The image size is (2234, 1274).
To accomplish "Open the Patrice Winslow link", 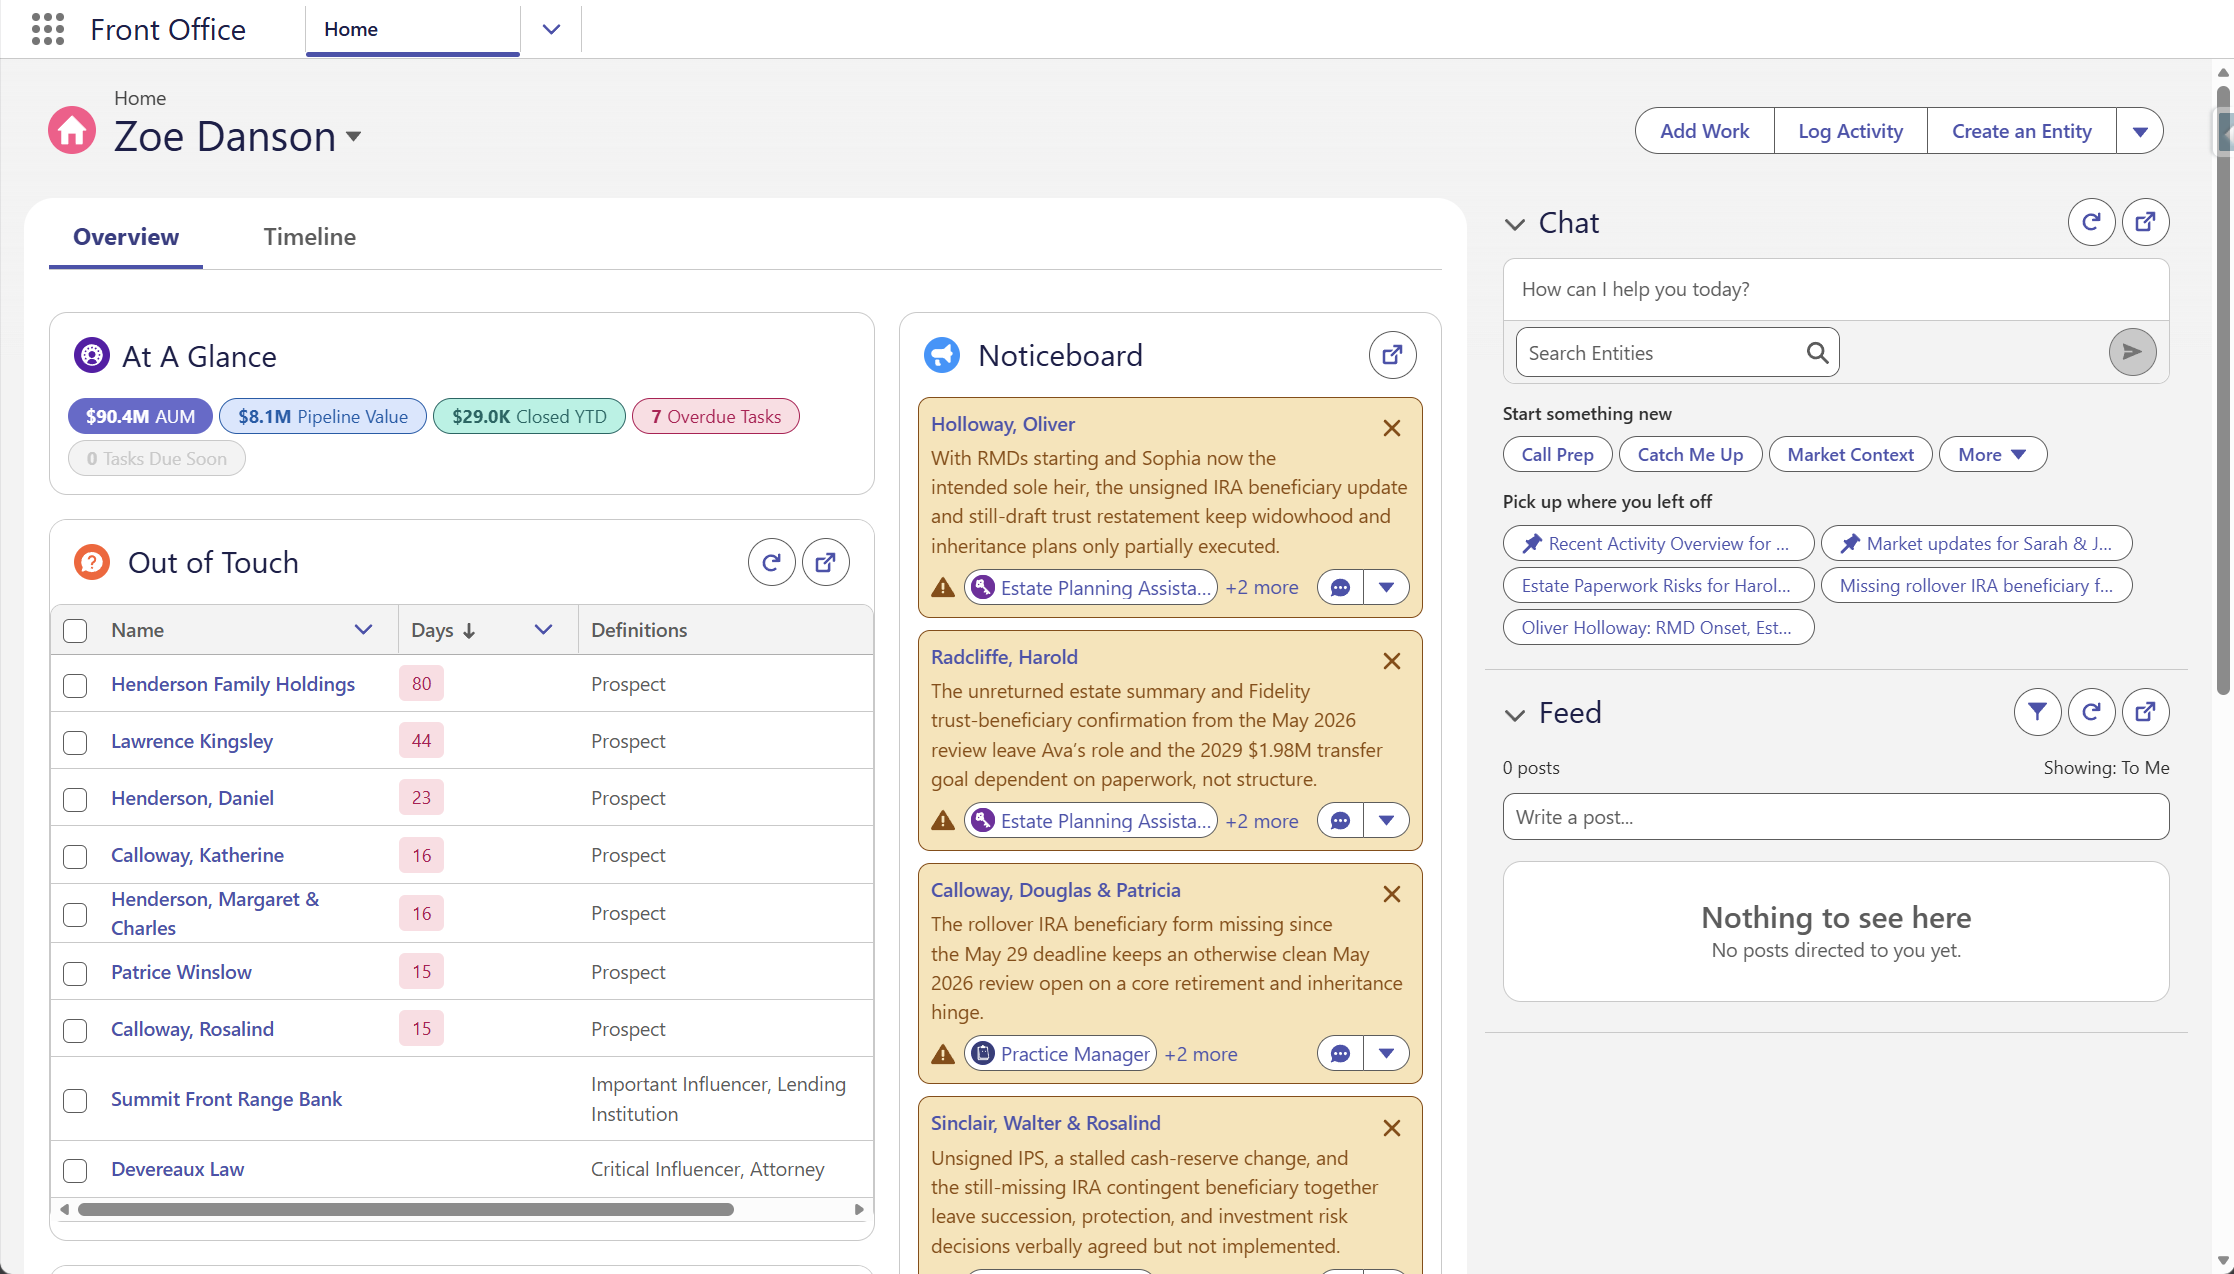I will pyautogui.click(x=181, y=972).
